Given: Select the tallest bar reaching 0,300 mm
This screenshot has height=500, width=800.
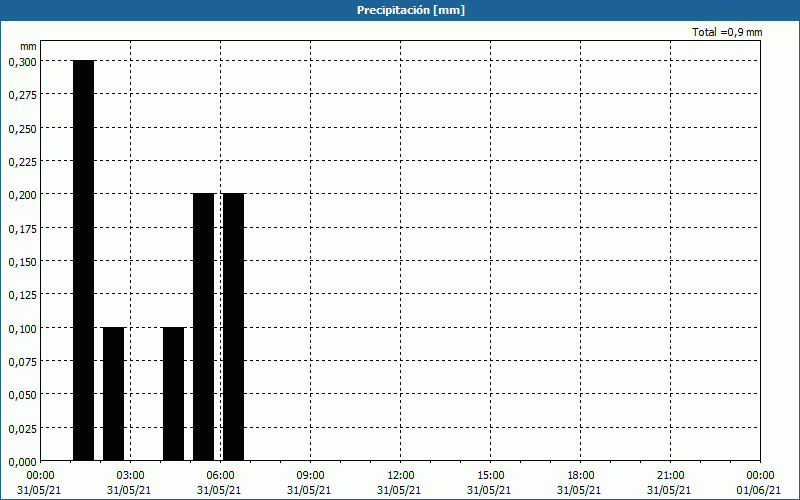Looking at the screenshot, I should pos(83,261).
